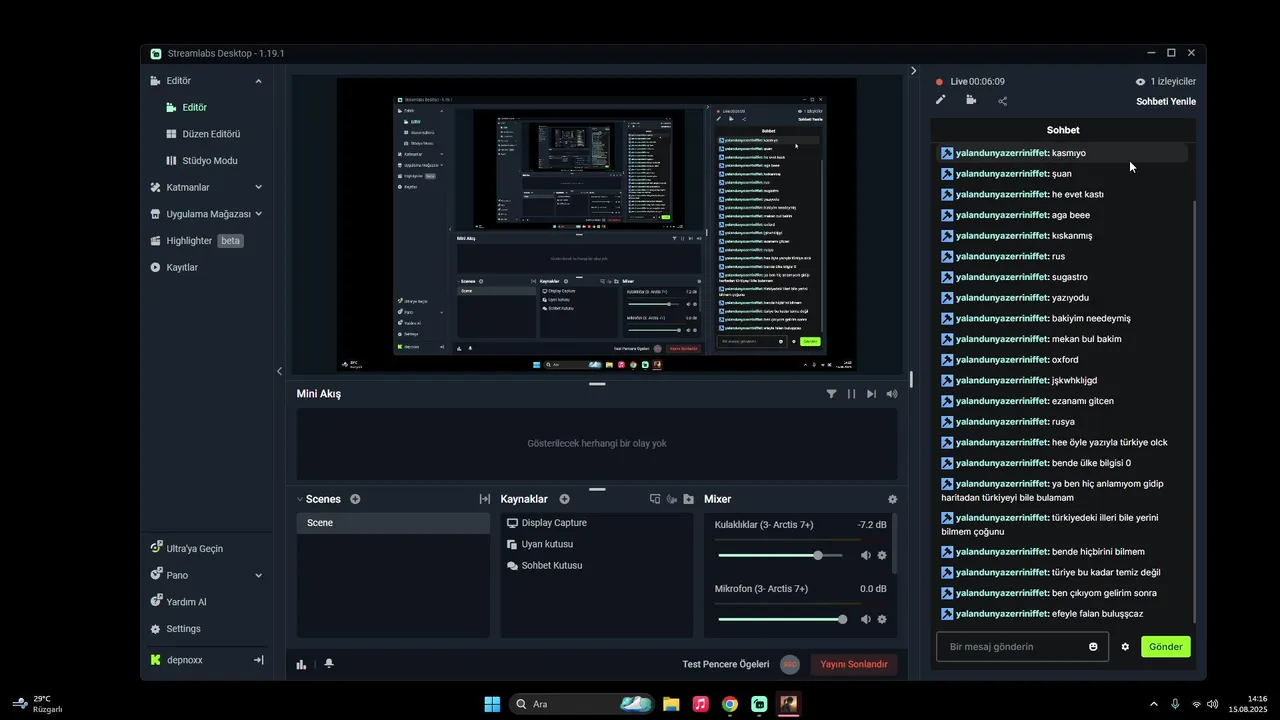Open the scene transitions icon in the Scenes header
This screenshot has width=1280, height=720.
[x=484, y=499]
